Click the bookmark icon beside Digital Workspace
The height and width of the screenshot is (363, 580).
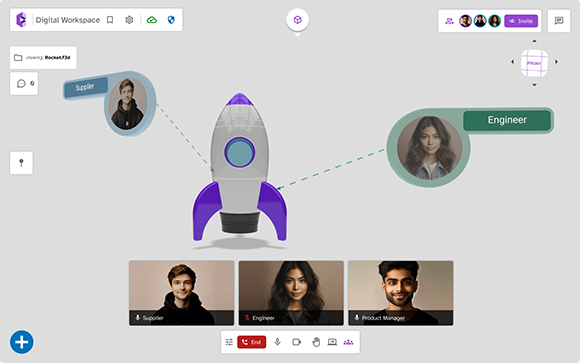point(110,20)
